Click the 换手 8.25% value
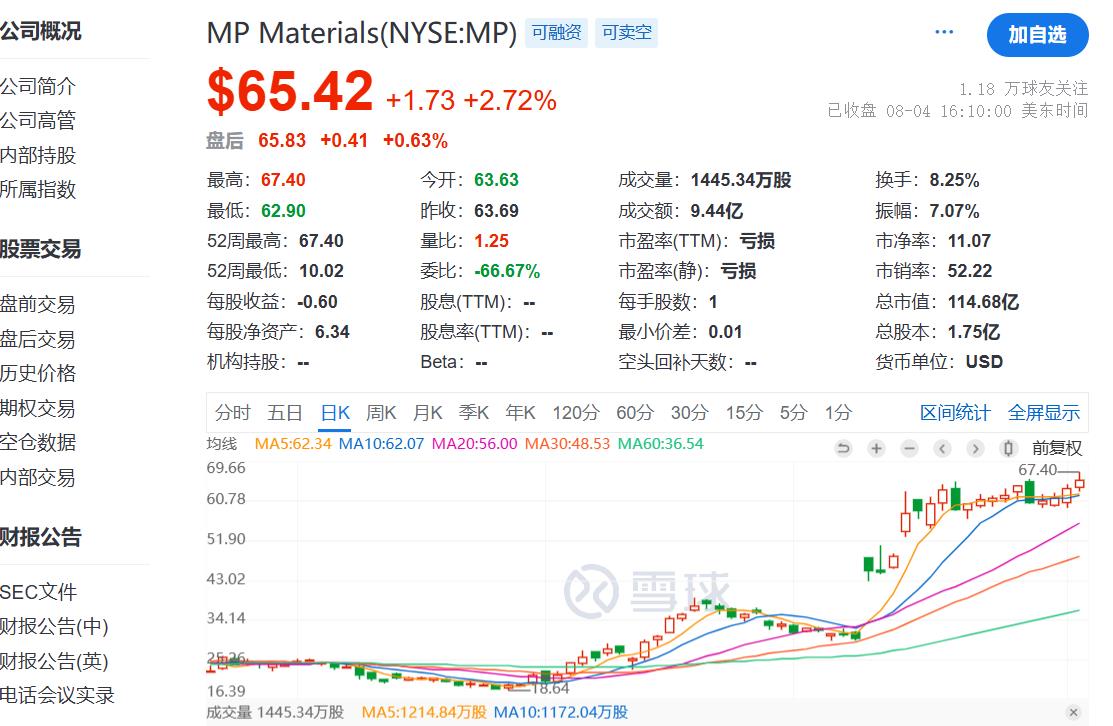The image size is (1113, 726). 954,180
